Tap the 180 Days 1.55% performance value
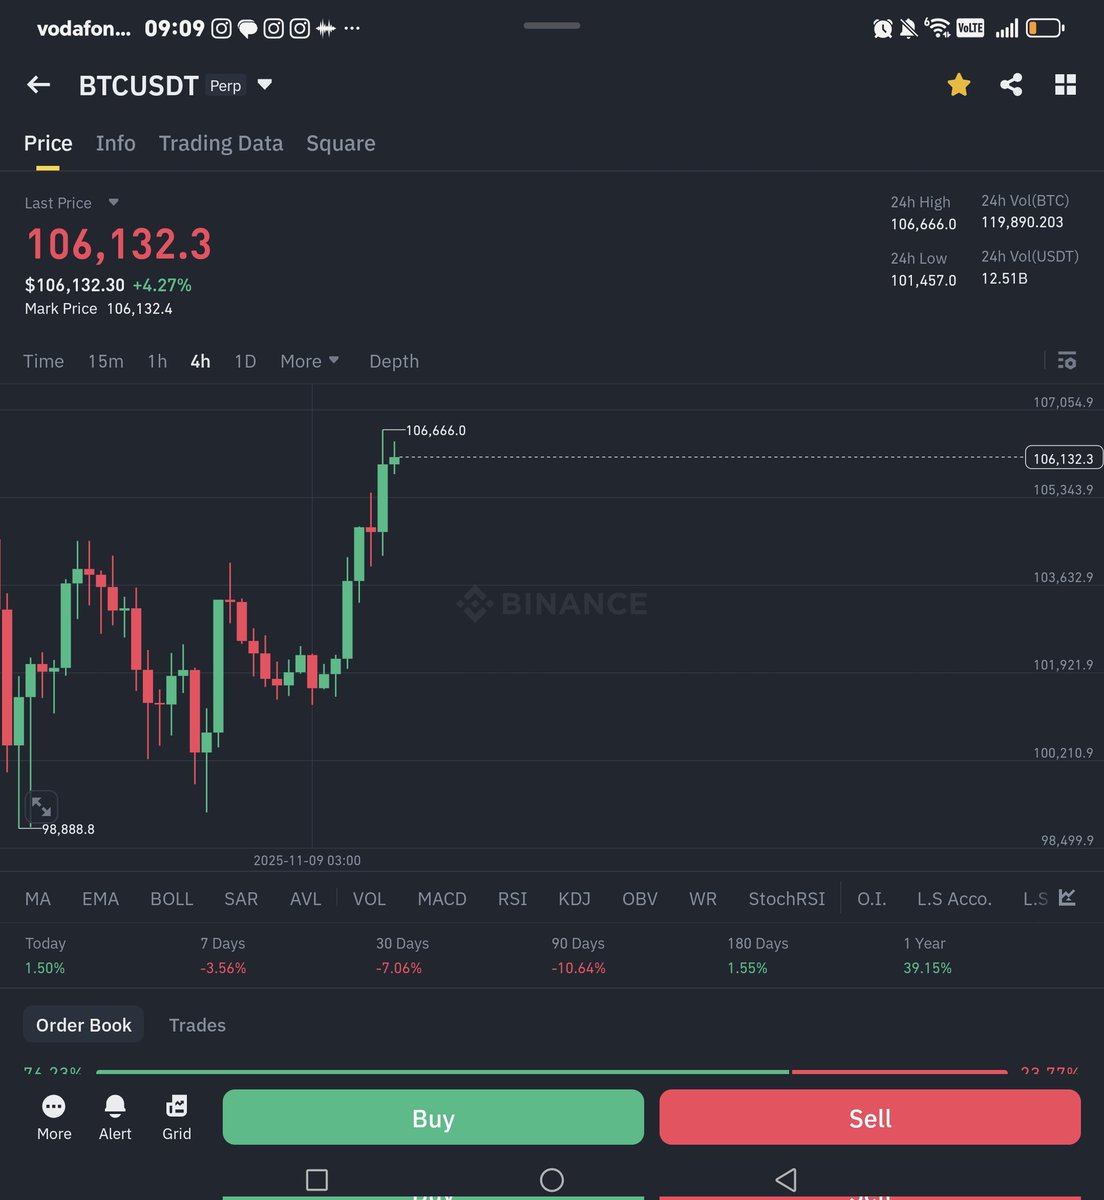 pos(748,968)
